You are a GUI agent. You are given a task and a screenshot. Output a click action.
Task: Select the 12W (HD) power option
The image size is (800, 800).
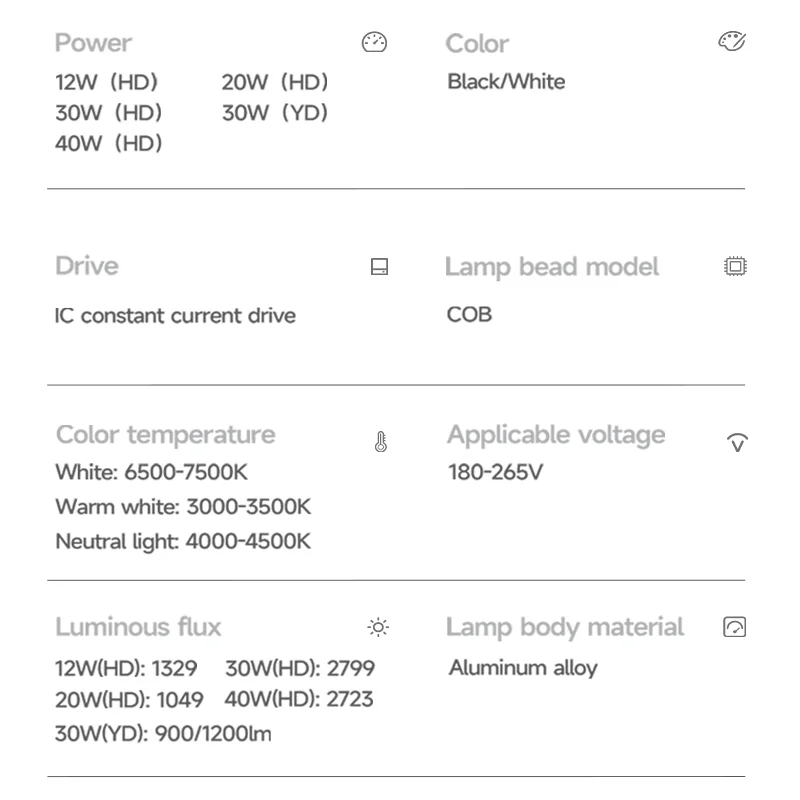tap(107, 82)
